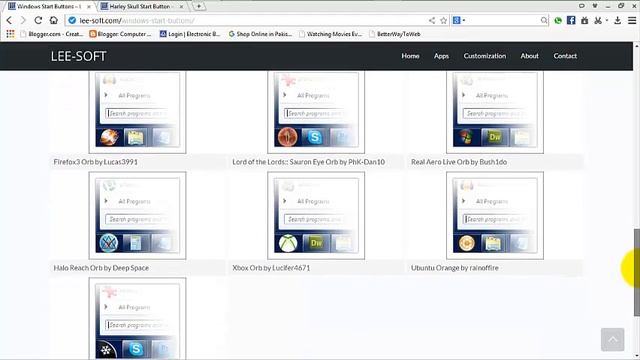Select the Halo Reach Orb thumbnail
The width and height of the screenshot is (640, 360).
click(137, 216)
